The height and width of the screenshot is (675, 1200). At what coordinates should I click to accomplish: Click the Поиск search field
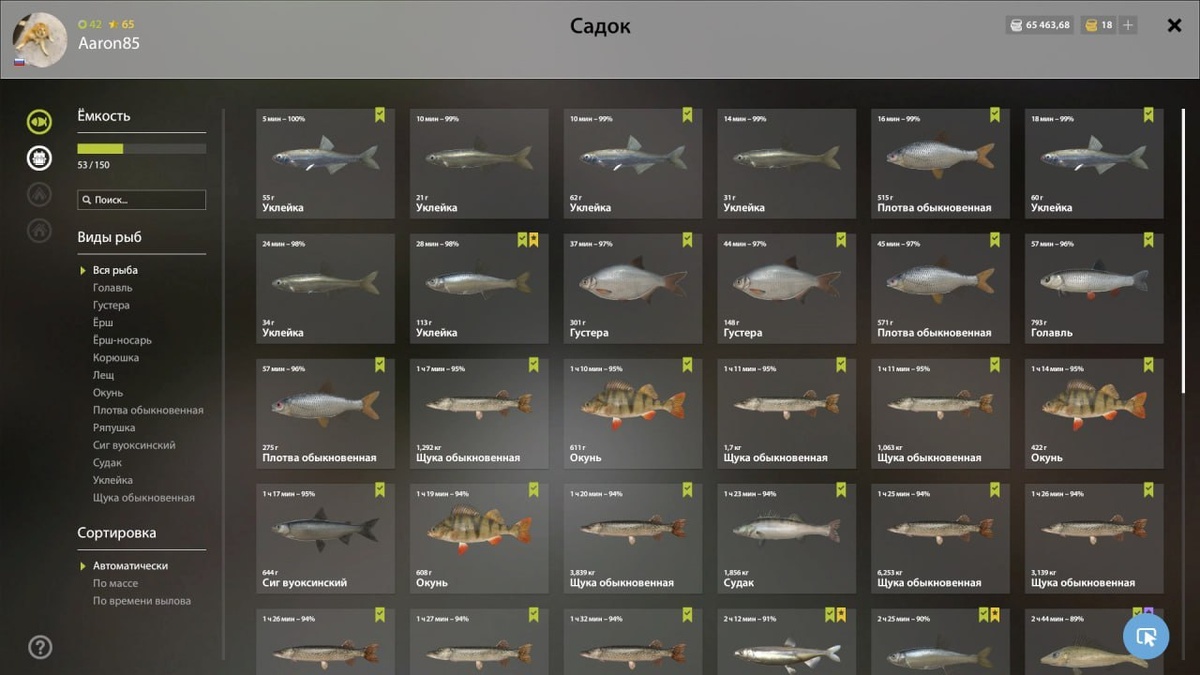pyautogui.click(x=142, y=200)
